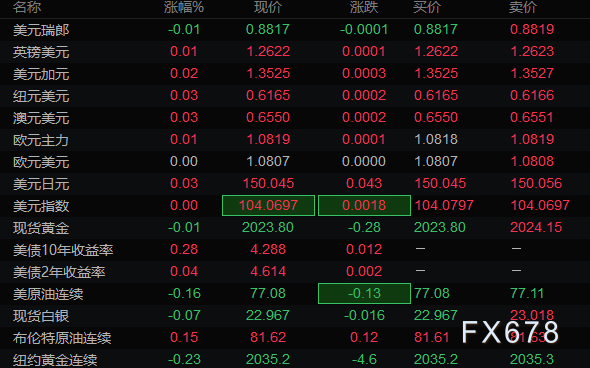Click the 现价 column header
Screen dimensions: 590x368
coord(268,7)
